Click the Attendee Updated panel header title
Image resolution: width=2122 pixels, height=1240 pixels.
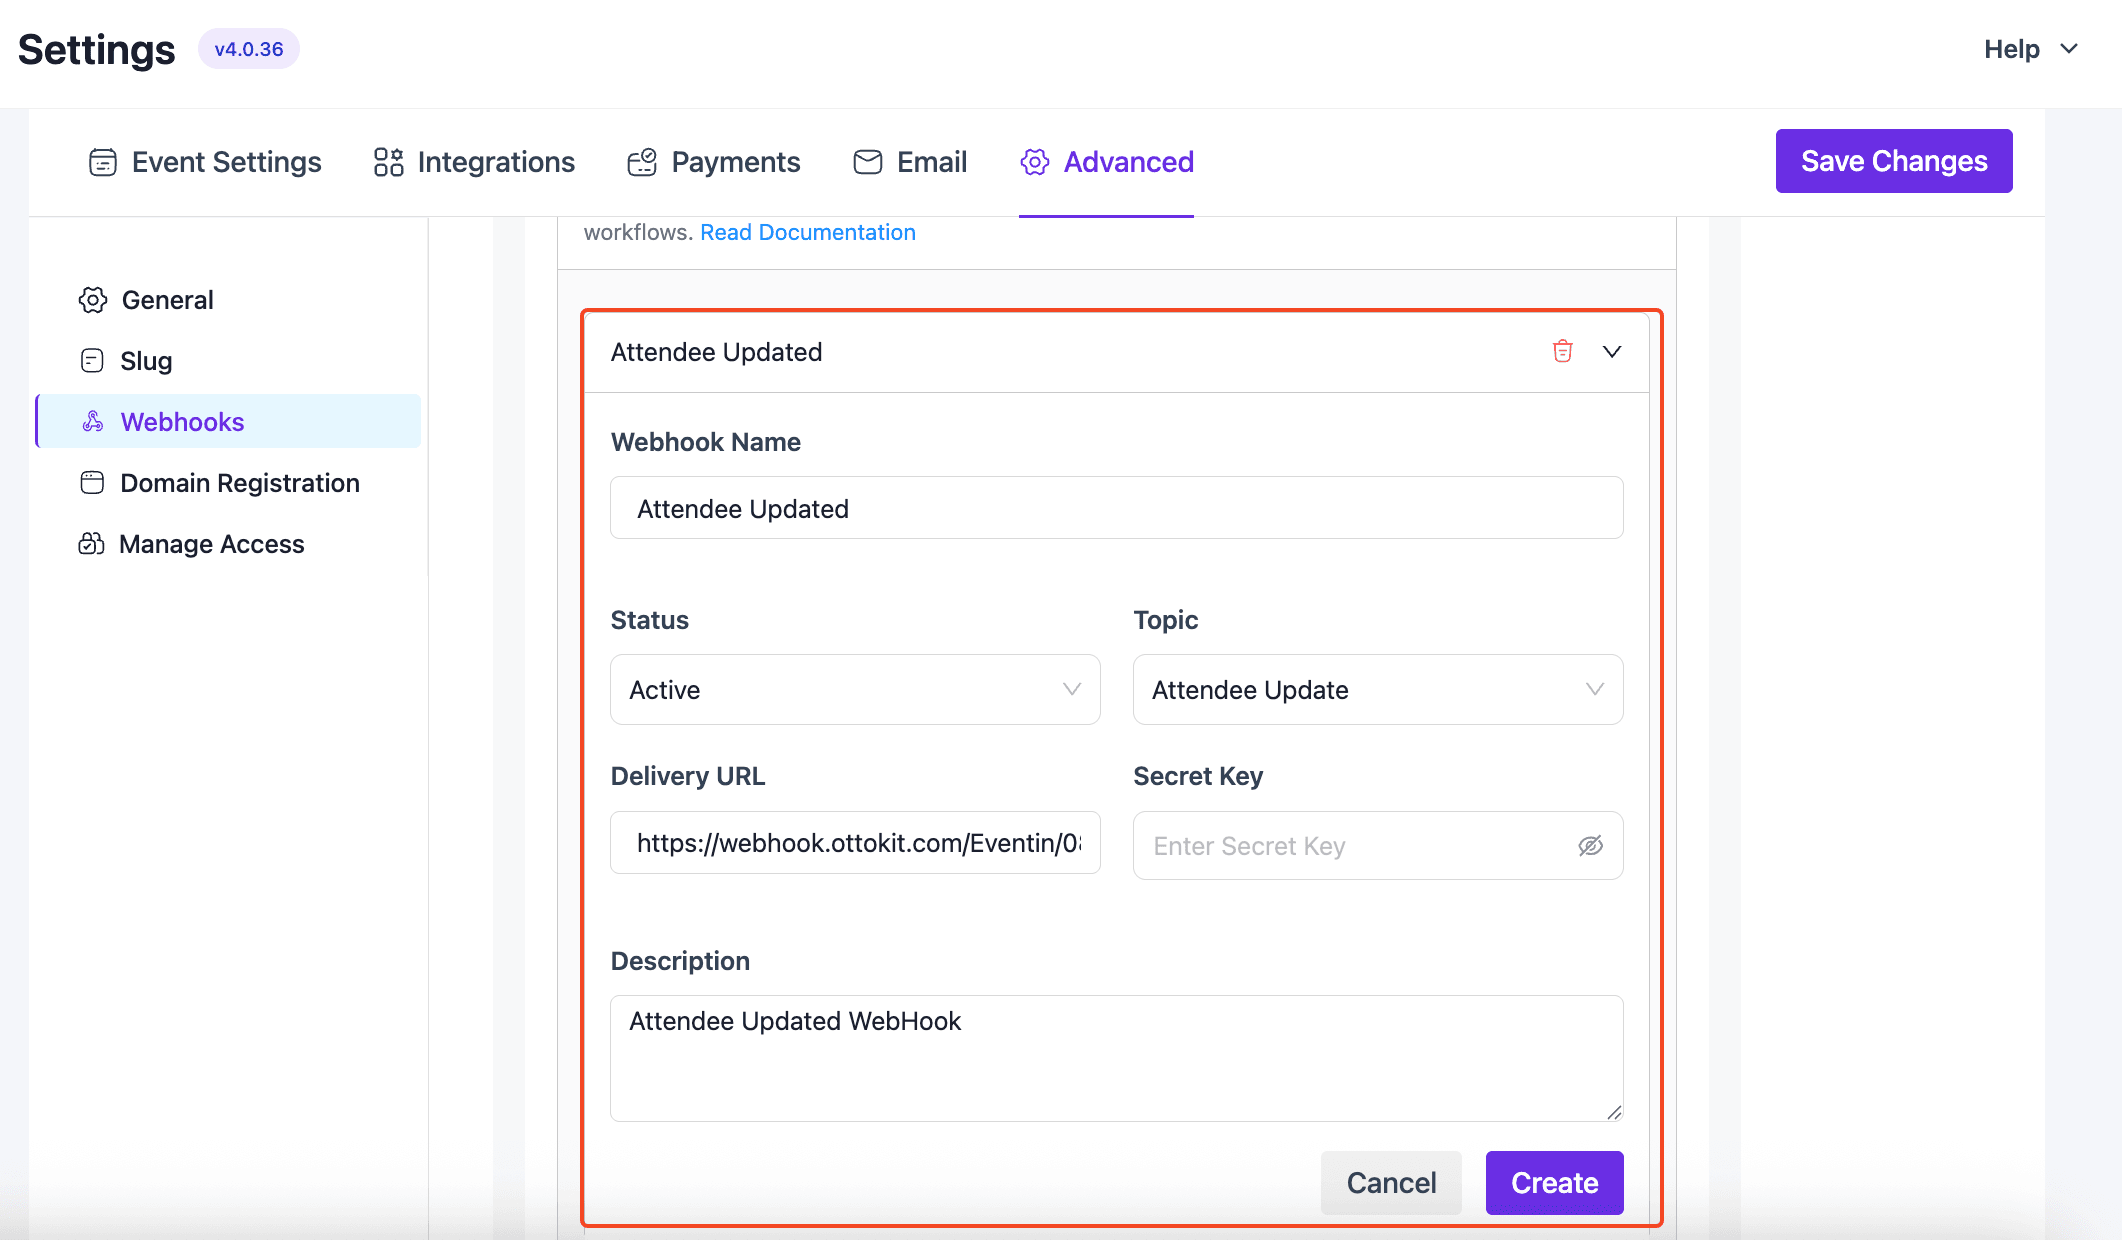(717, 352)
